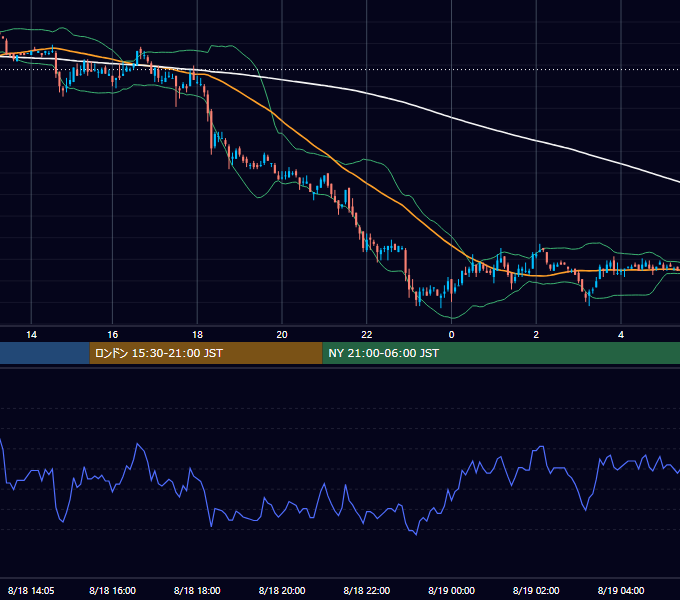Click the 20 hour axis label
The height and width of the screenshot is (600, 680).
282,335
